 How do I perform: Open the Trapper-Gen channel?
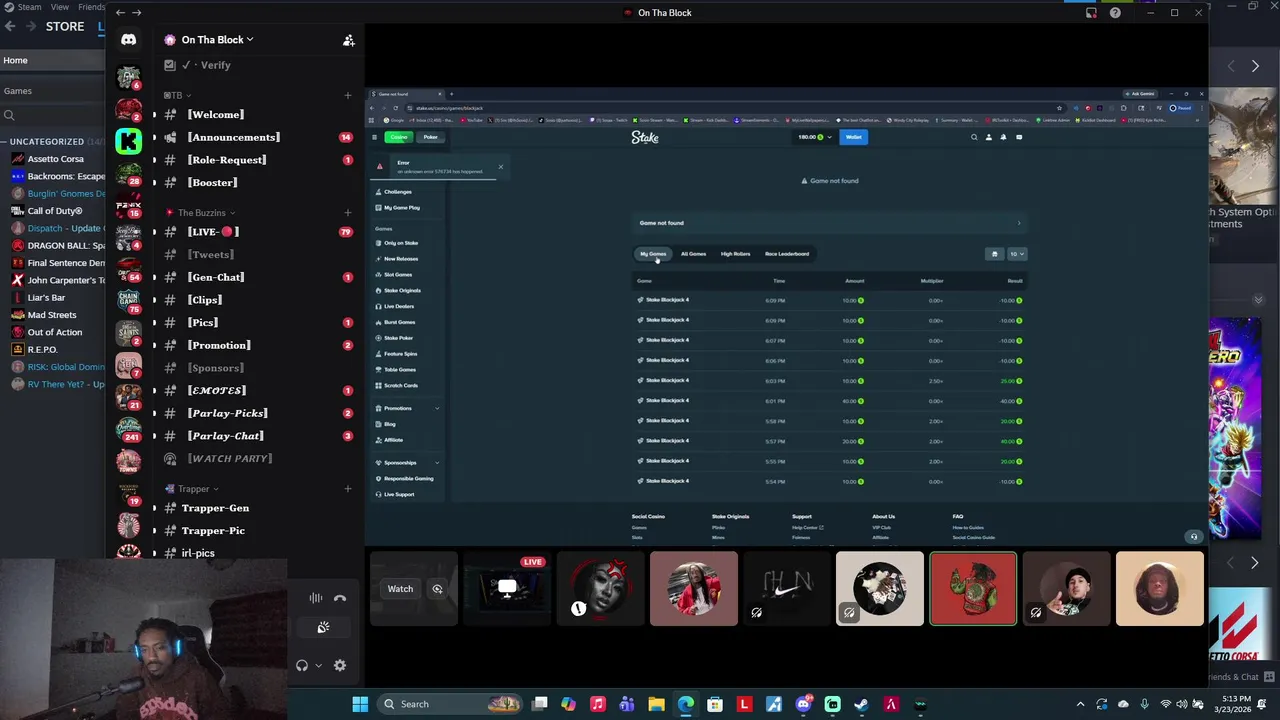215,508
